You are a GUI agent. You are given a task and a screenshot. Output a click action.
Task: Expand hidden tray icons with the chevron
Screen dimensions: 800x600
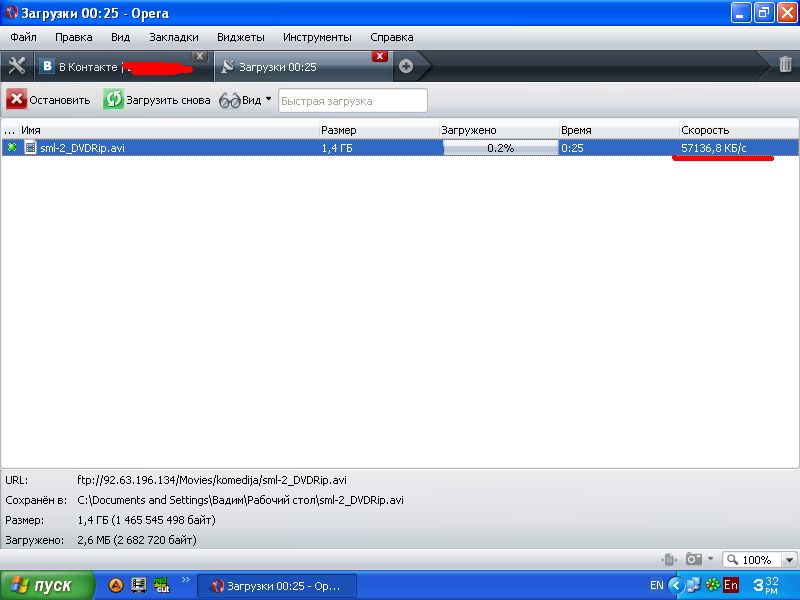(x=676, y=585)
